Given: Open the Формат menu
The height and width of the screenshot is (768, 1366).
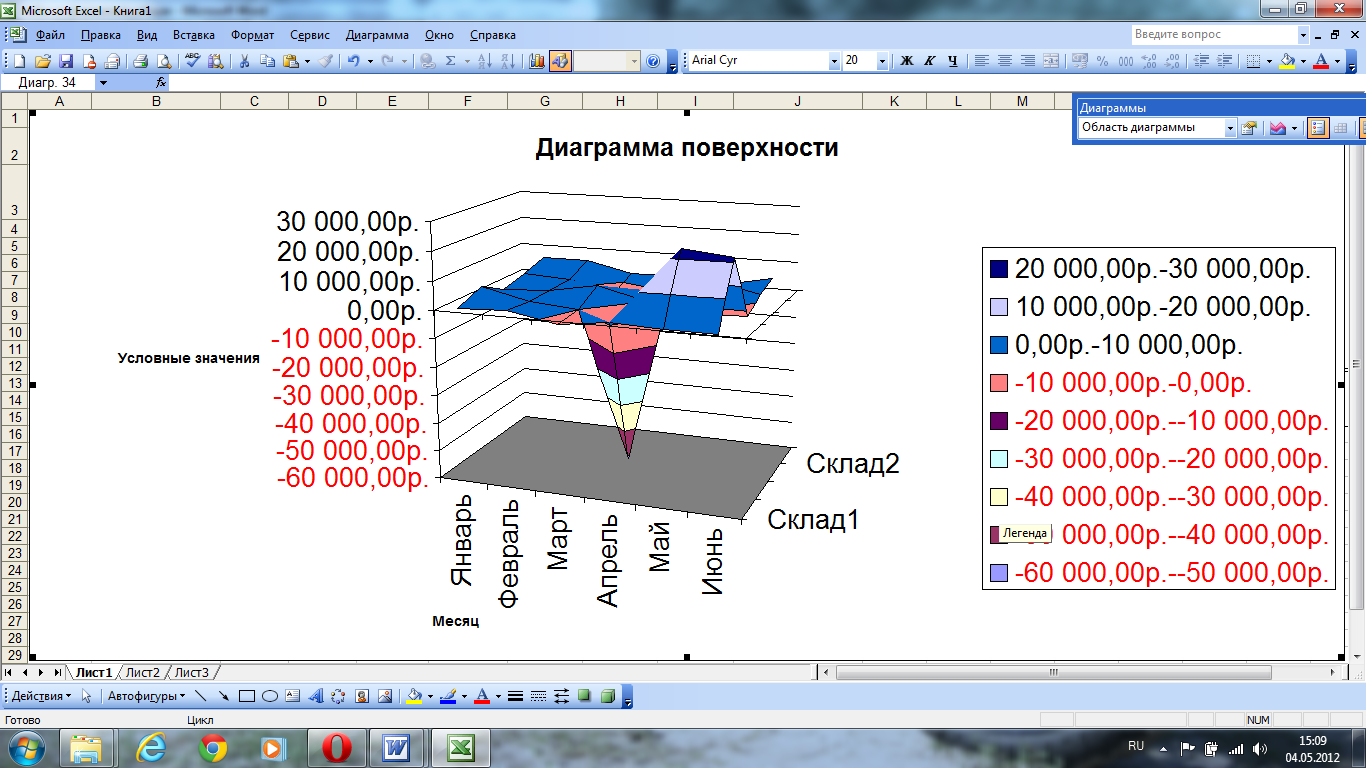Looking at the screenshot, I should (x=252, y=34).
